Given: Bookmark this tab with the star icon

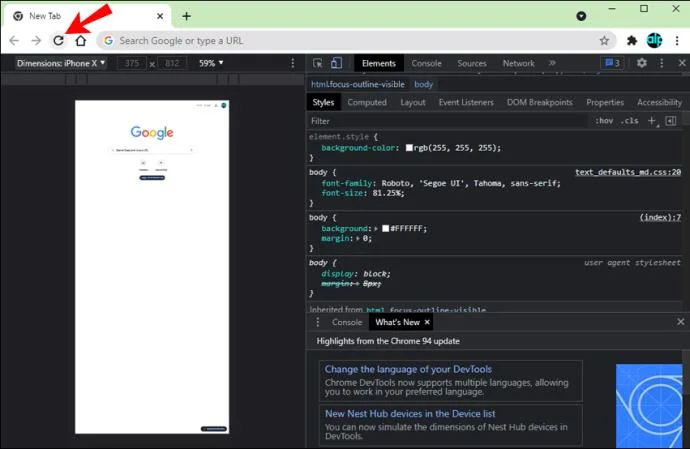Looking at the screenshot, I should click(604, 41).
